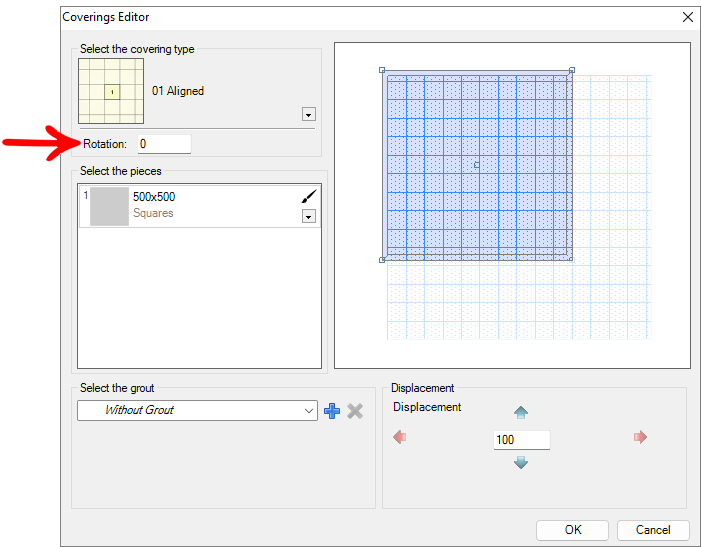
Task: Click the displacement down arrow
Action: click(x=521, y=463)
